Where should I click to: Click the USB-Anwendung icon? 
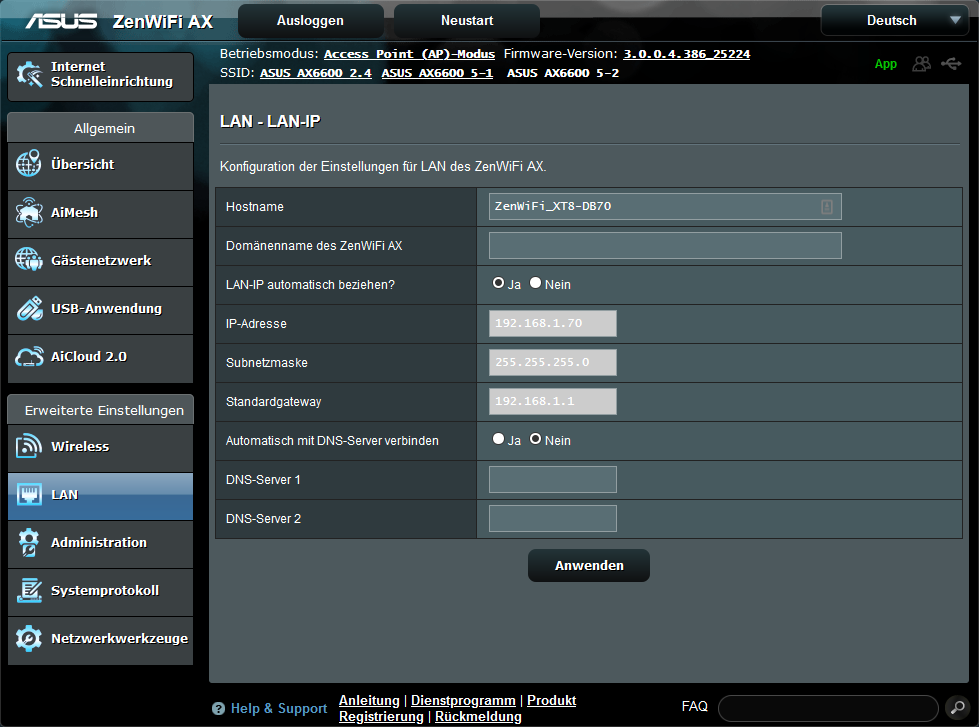point(29,308)
